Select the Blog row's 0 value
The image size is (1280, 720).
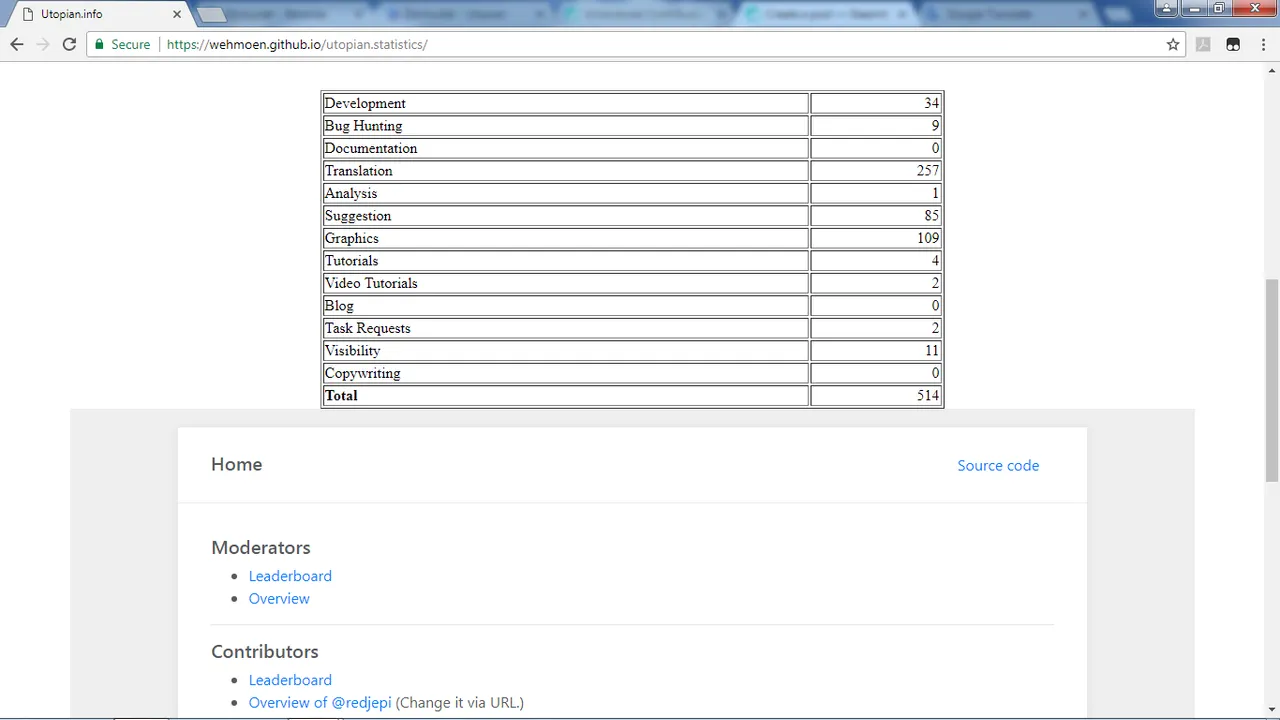[x=935, y=306]
